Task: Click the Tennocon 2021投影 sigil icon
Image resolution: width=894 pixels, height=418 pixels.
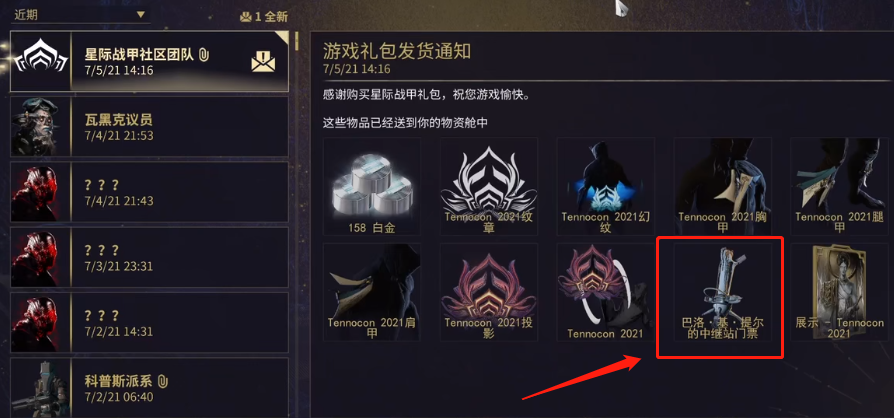Action: [489, 292]
